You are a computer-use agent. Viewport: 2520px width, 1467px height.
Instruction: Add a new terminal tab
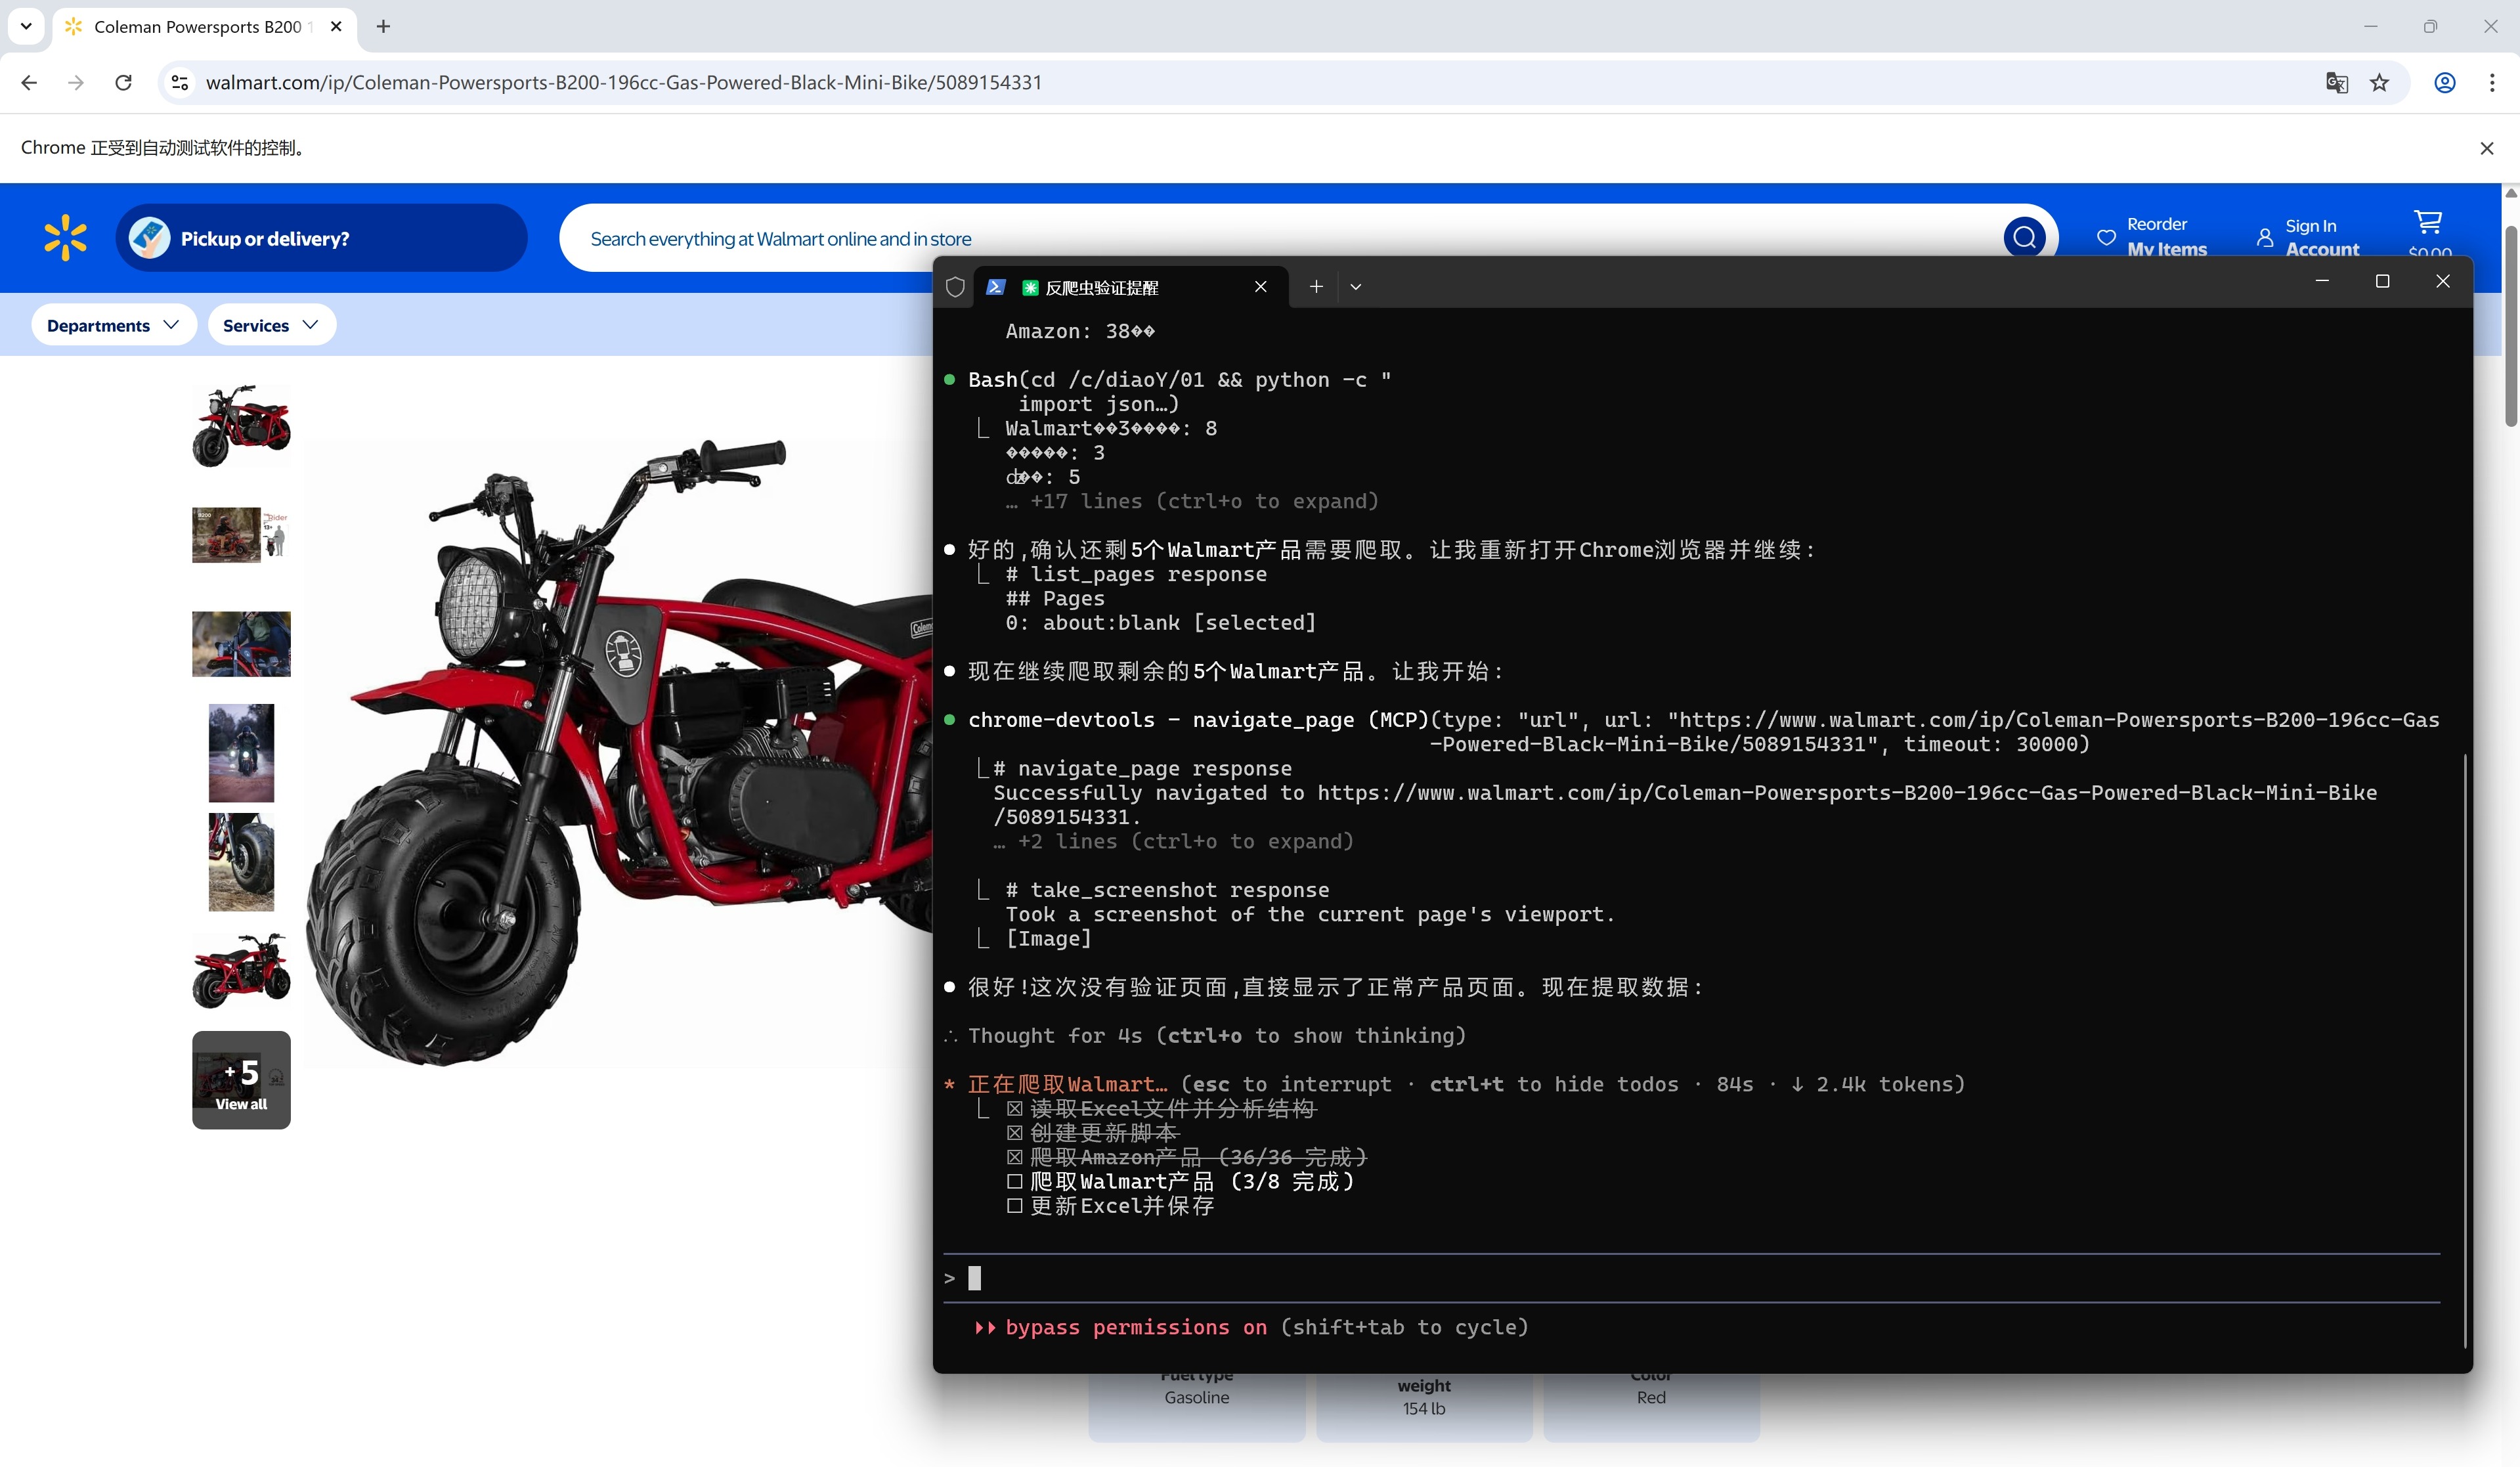point(1316,287)
